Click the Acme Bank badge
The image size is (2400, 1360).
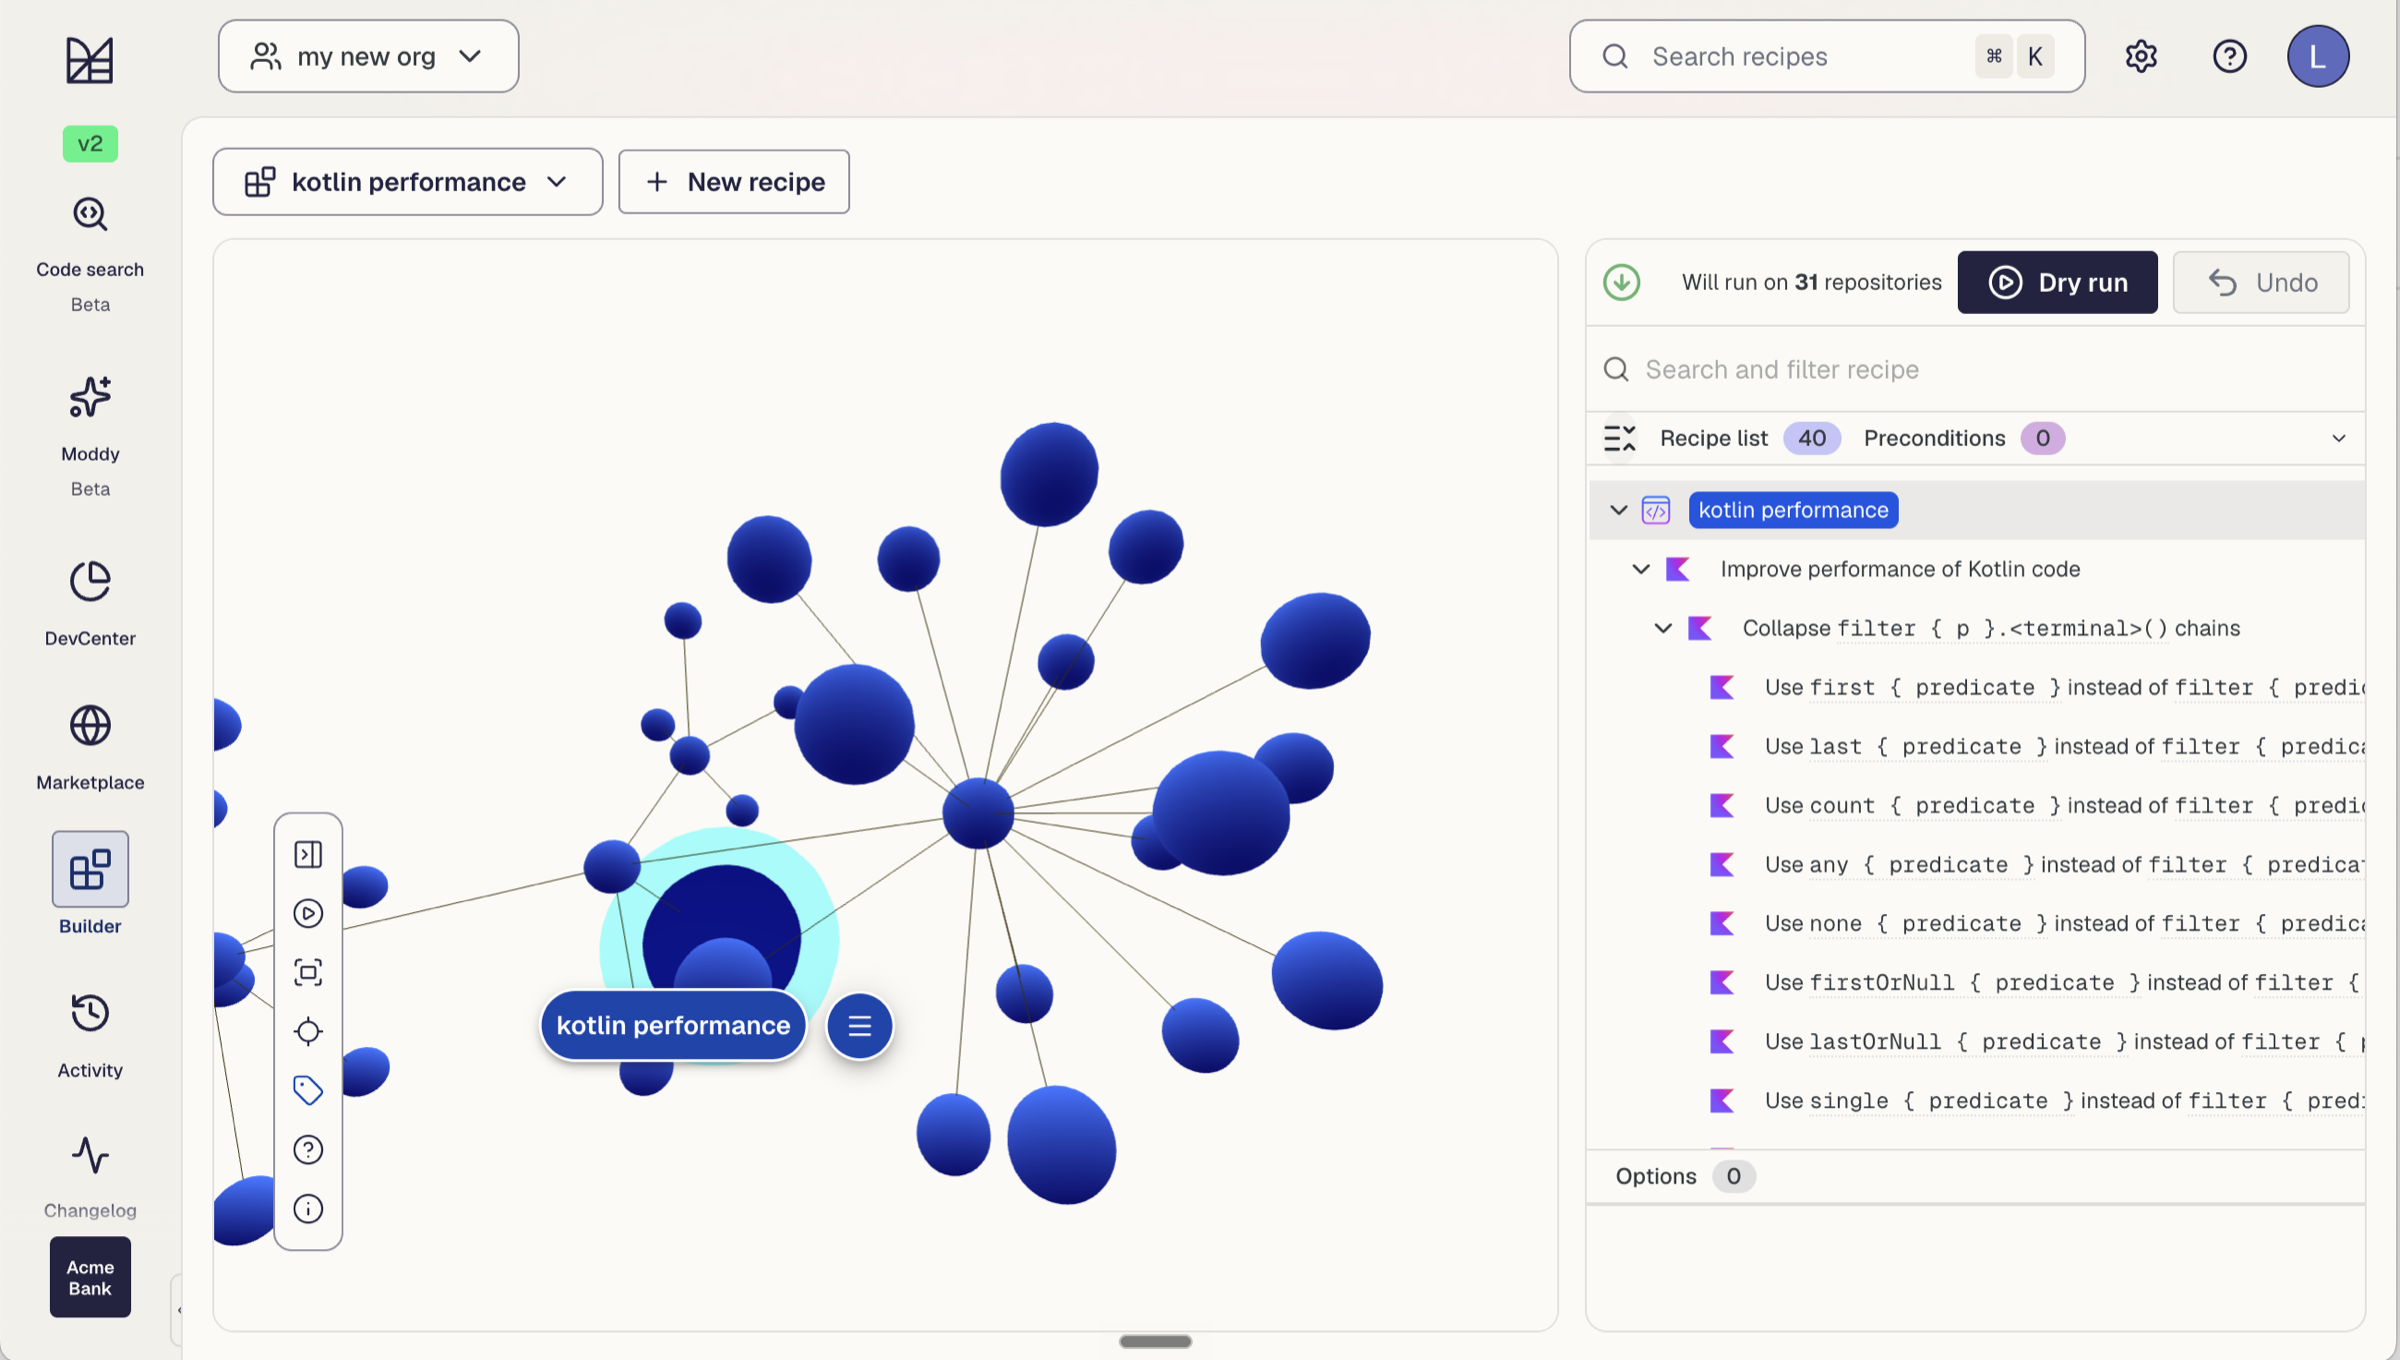[90, 1277]
